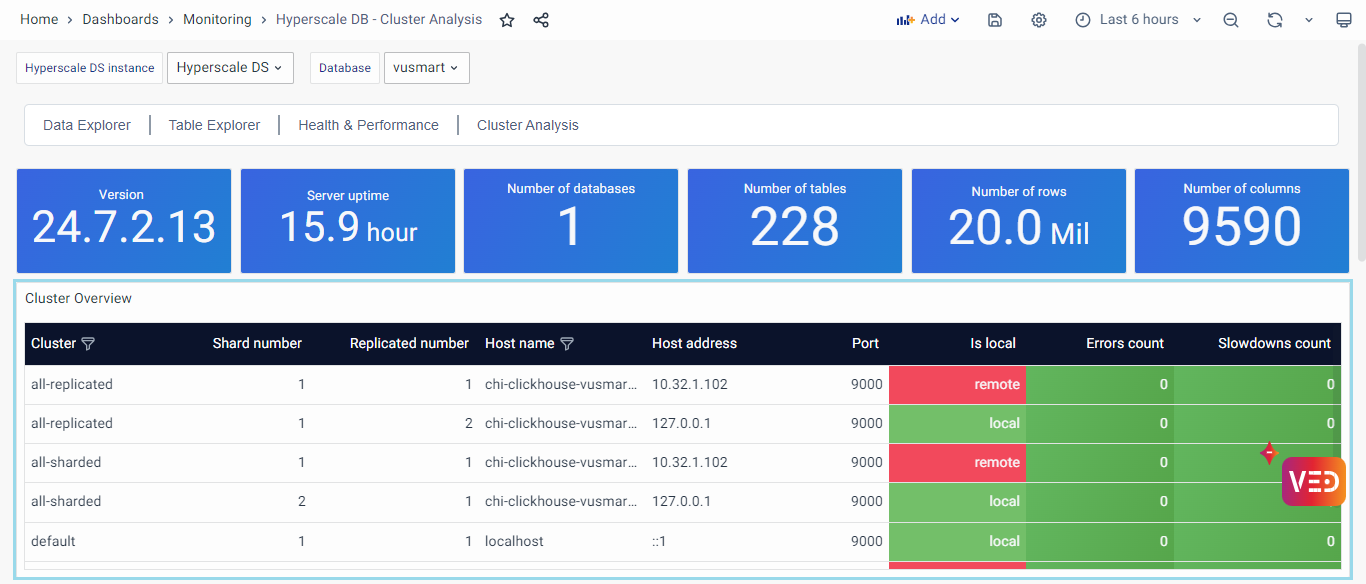Viewport: 1366px width, 584px height.
Task: Zoom out the time range
Action: (1231, 20)
